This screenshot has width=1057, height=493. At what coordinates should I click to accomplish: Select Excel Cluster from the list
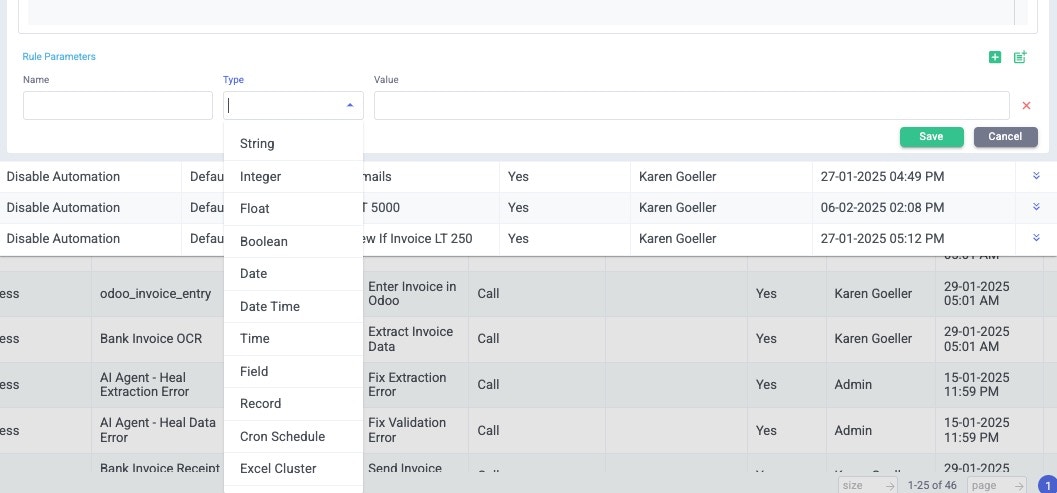pos(278,468)
